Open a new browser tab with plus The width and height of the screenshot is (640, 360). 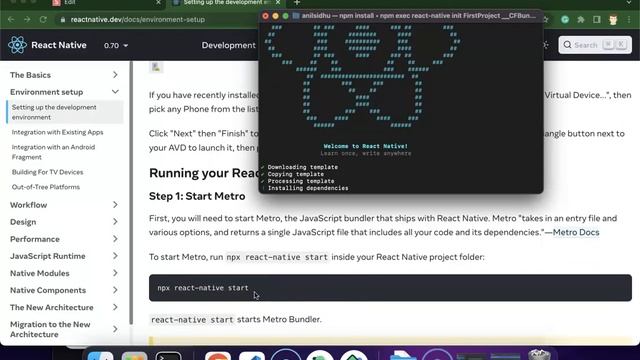[x=297, y=2]
